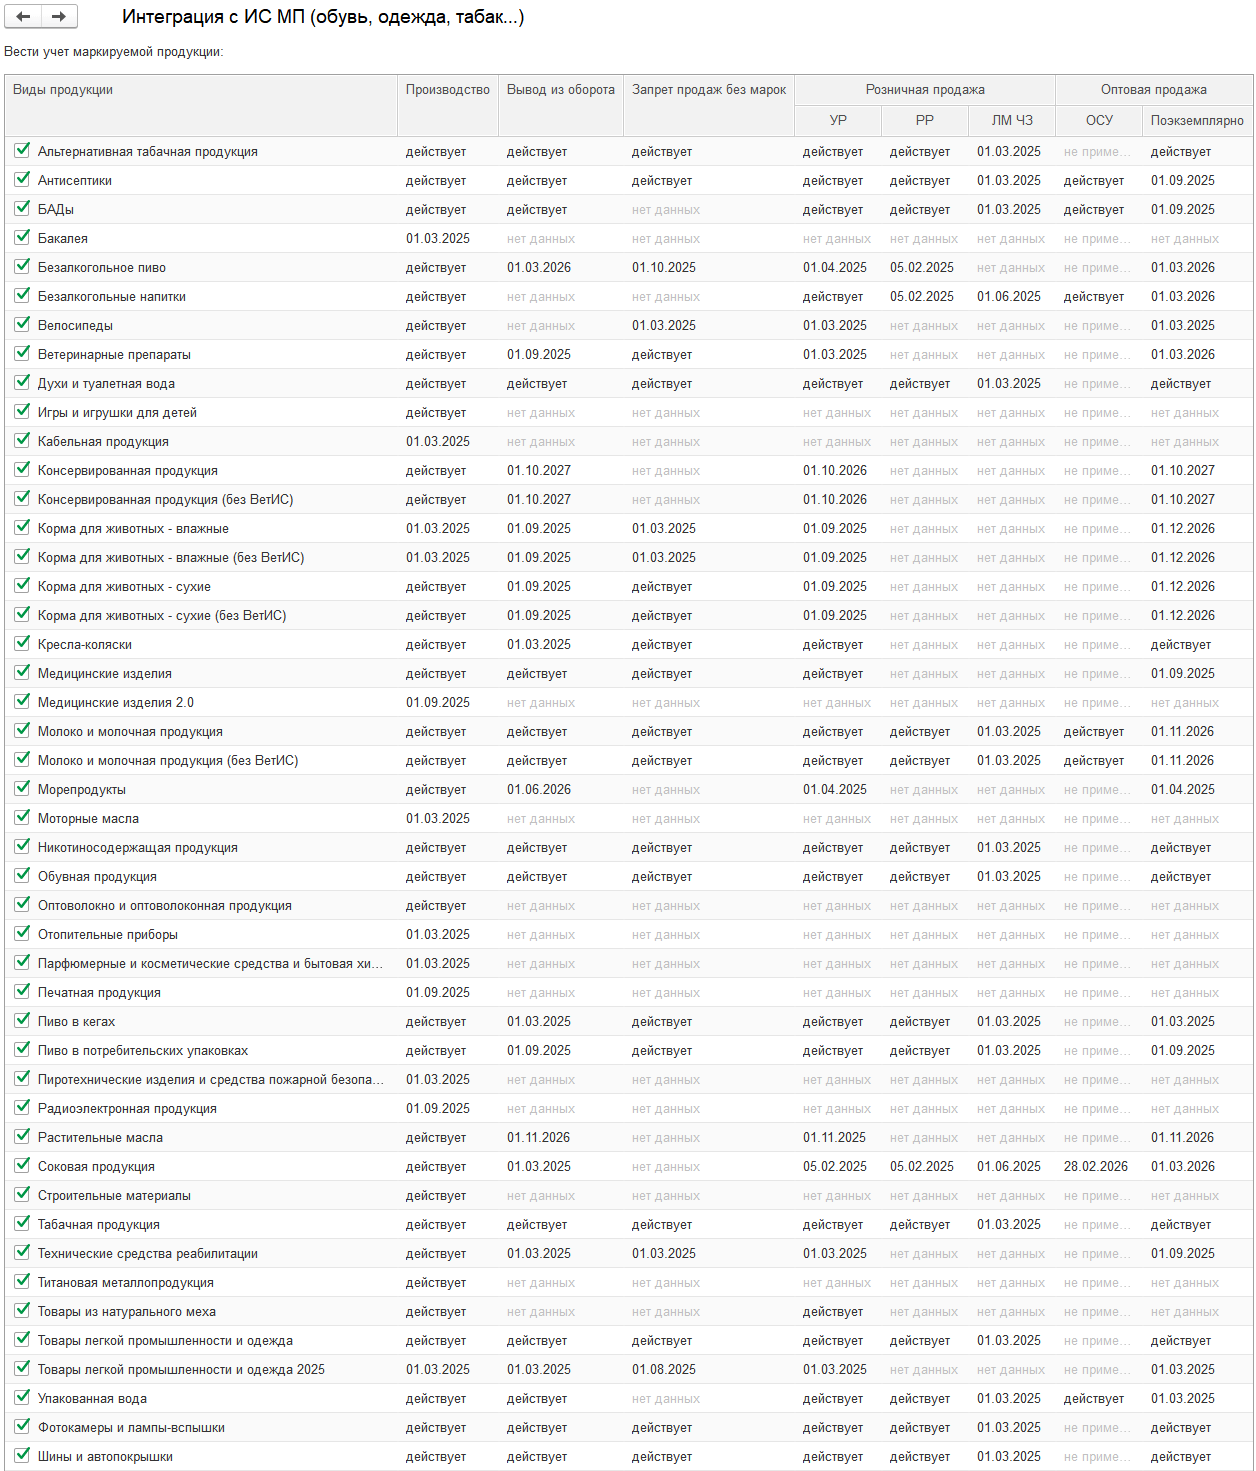Uncheck the Шины и автопокрышки checkbox
1256x1471 pixels.
[22, 1455]
